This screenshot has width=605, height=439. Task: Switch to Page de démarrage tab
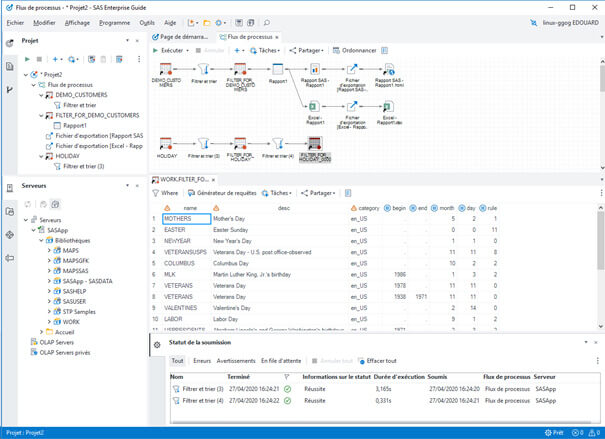pyautogui.click(x=180, y=37)
